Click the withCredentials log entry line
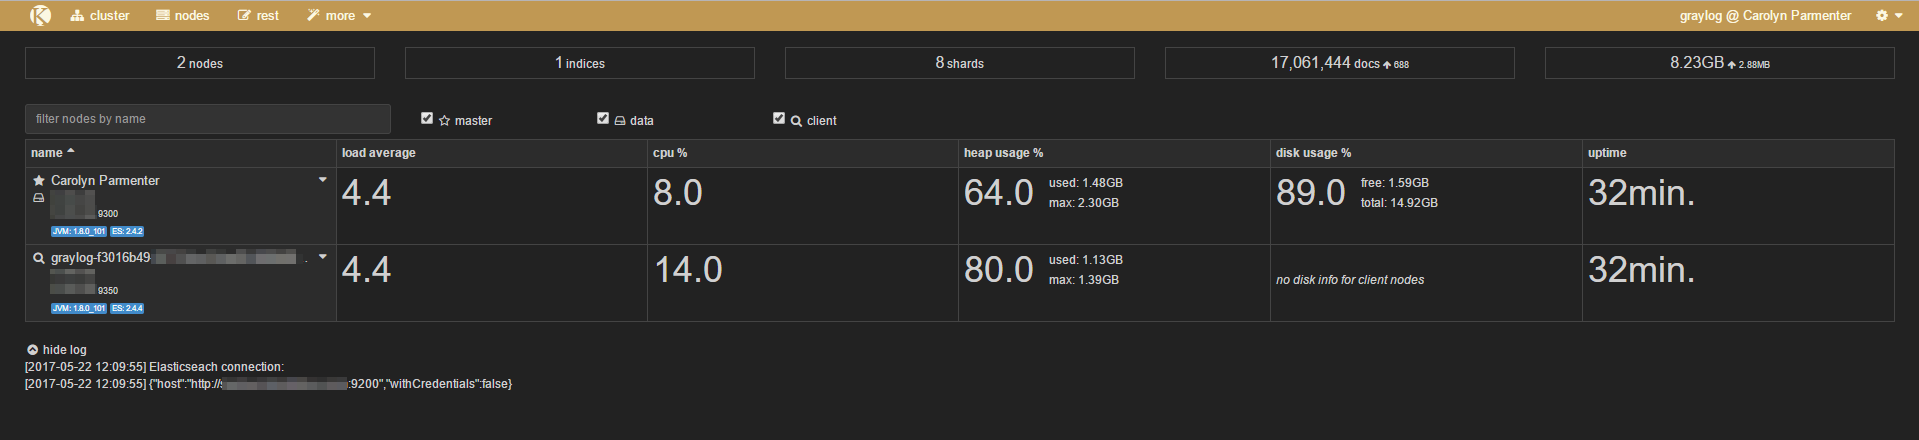1919x440 pixels. pyautogui.click(x=268, y=384)
